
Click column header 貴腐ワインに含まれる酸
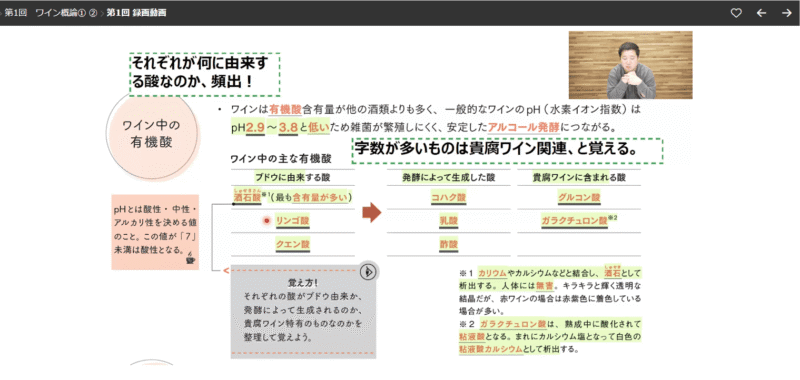[x=579, y=178]
